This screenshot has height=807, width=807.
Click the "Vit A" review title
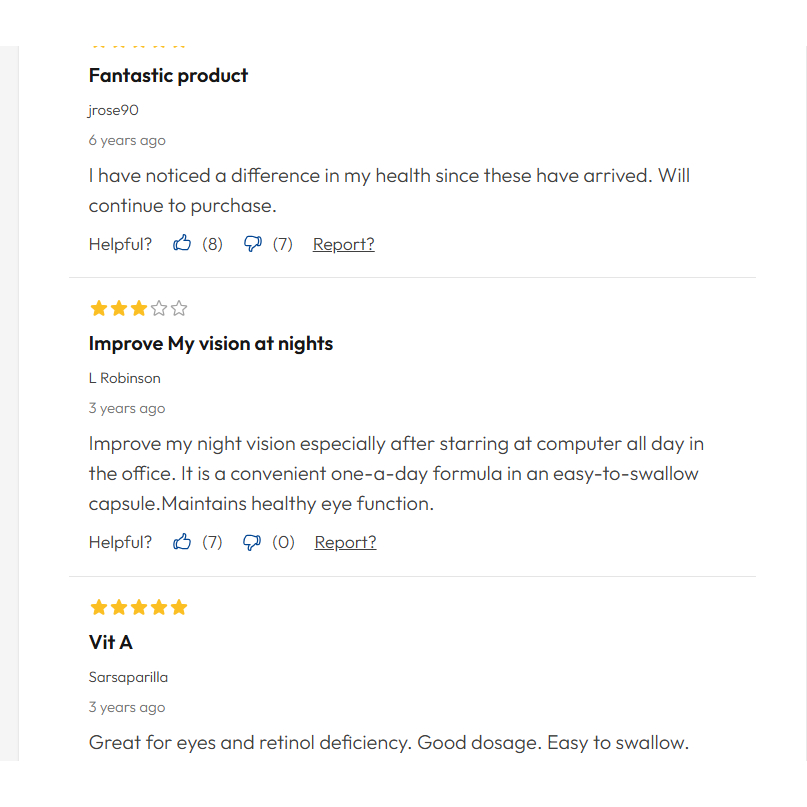[110, 642]
